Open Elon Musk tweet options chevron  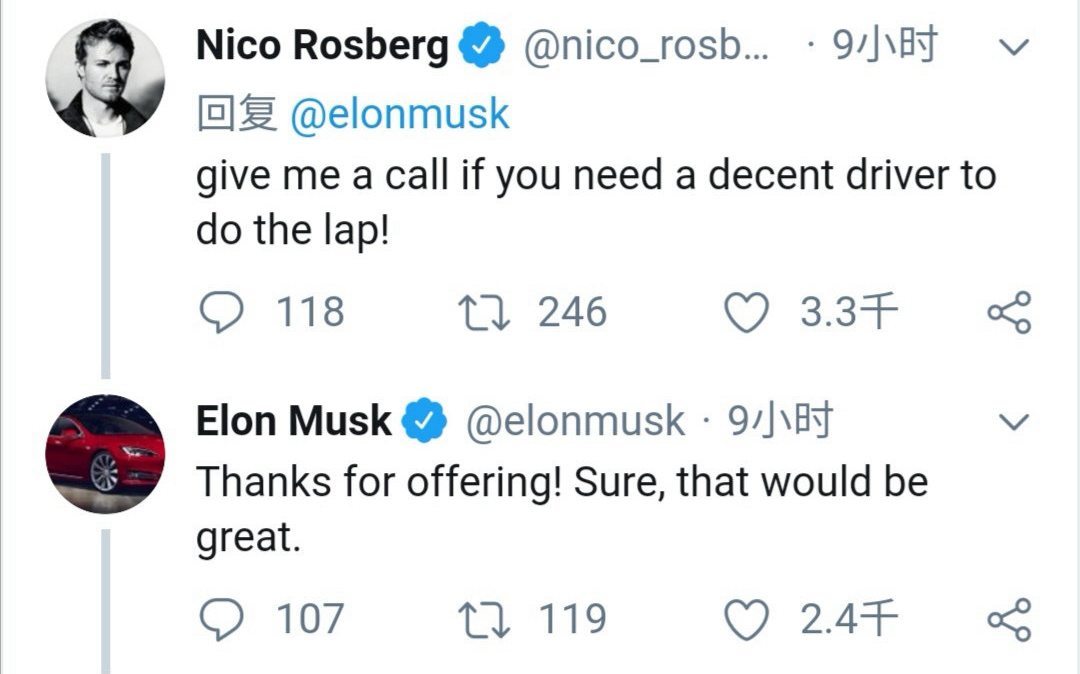pyautogui.click(x=1014, y=423)
